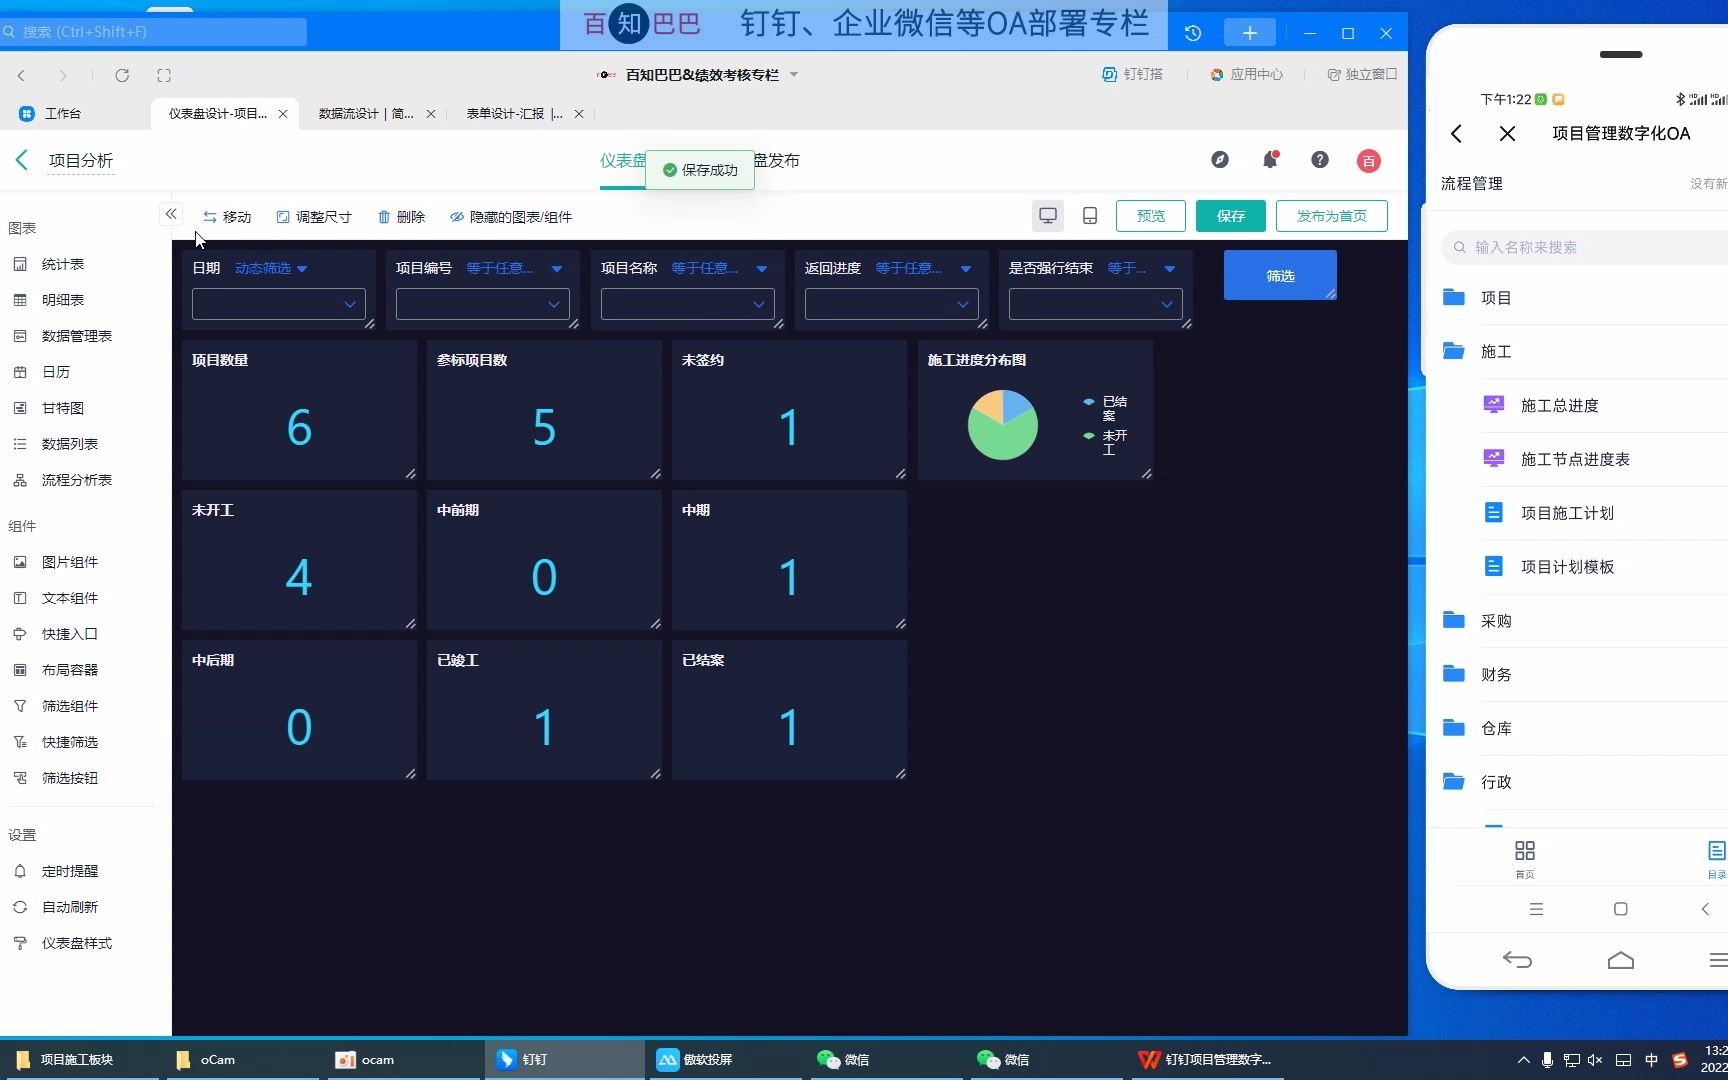Click the red user avatar
This screenshot has width=1728, height=1080.
point(1369,161)
